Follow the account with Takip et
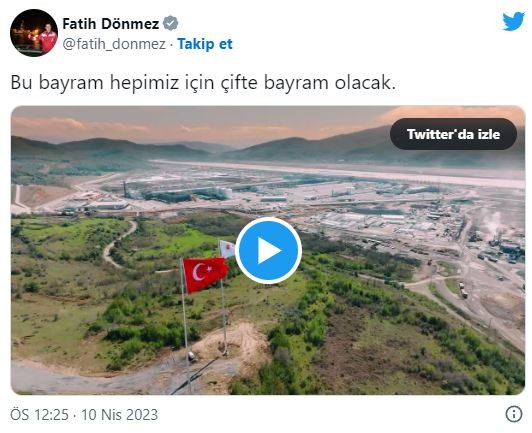Screen dimensions: 532x433 point(205,44)
